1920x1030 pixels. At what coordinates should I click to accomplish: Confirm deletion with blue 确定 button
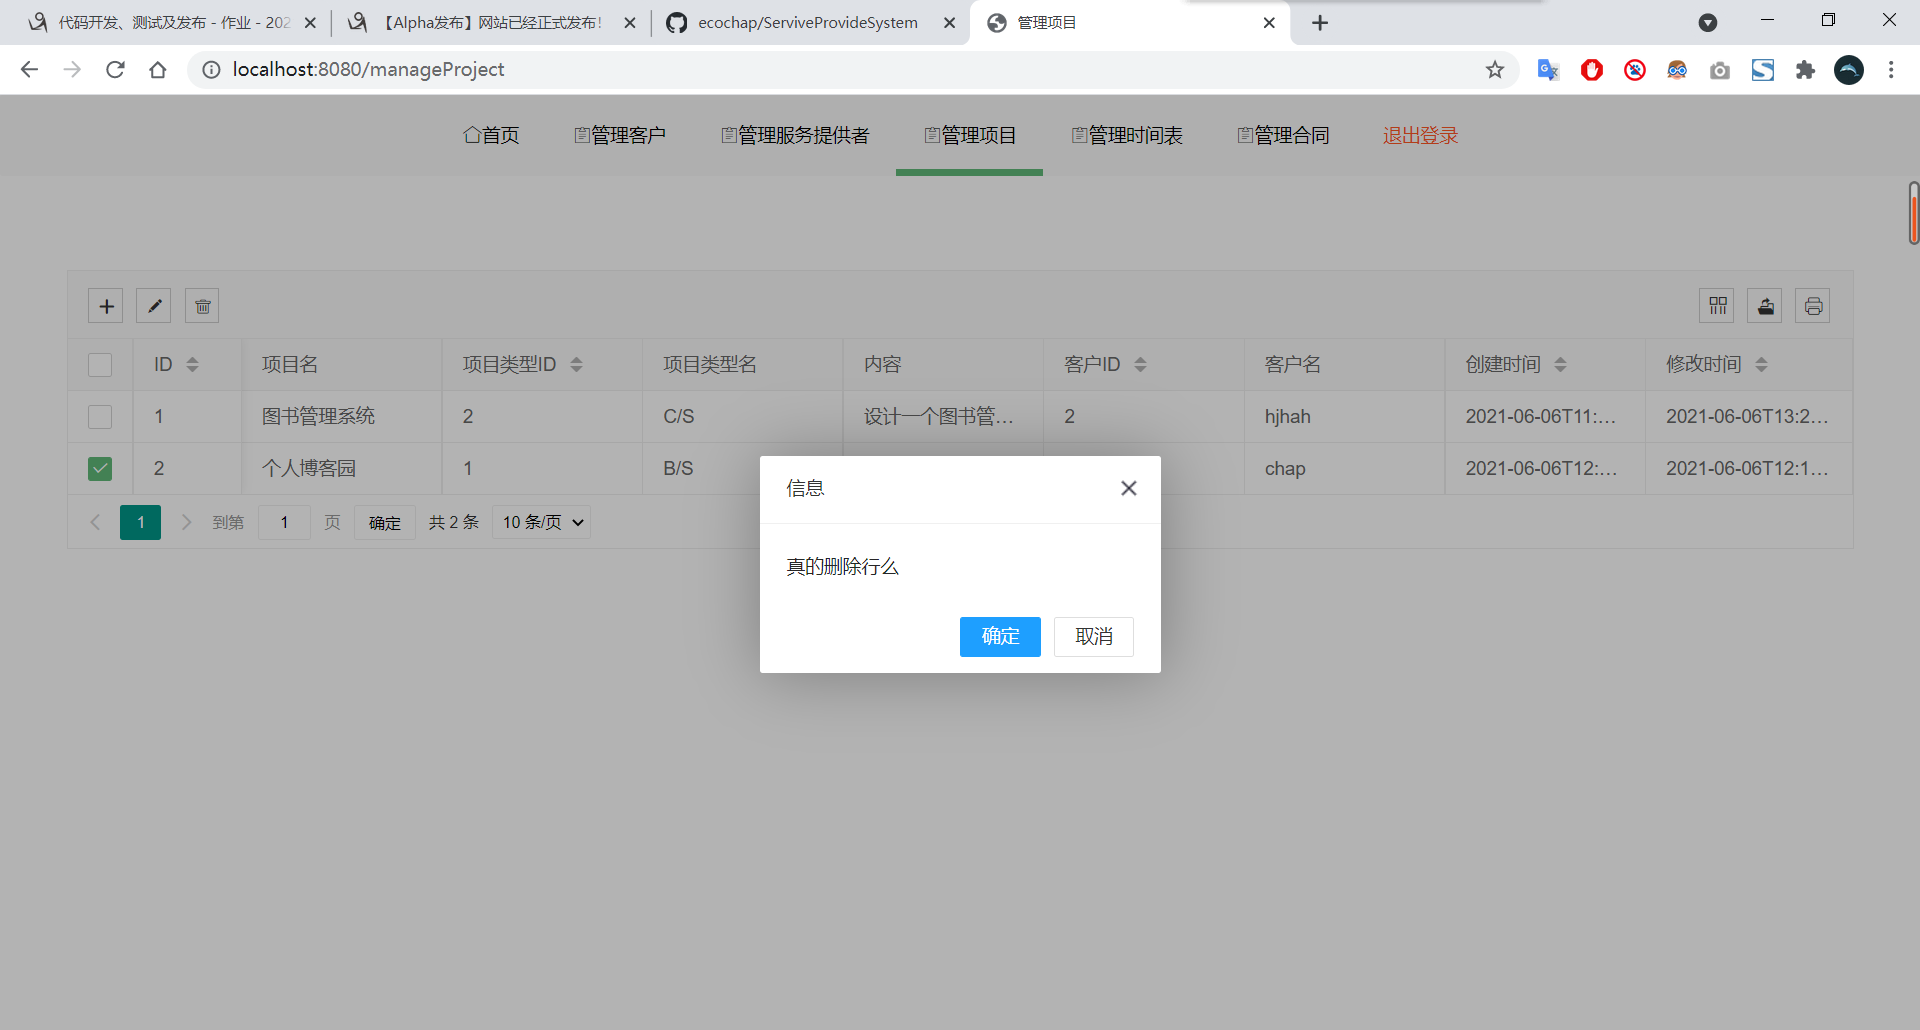tap(1000, 637)
